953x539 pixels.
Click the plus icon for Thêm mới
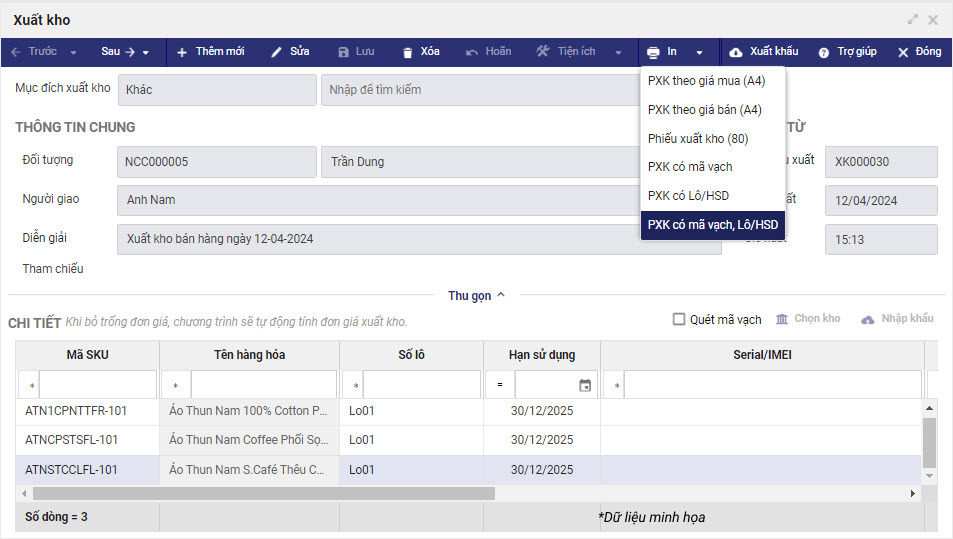tap(182, 53)
